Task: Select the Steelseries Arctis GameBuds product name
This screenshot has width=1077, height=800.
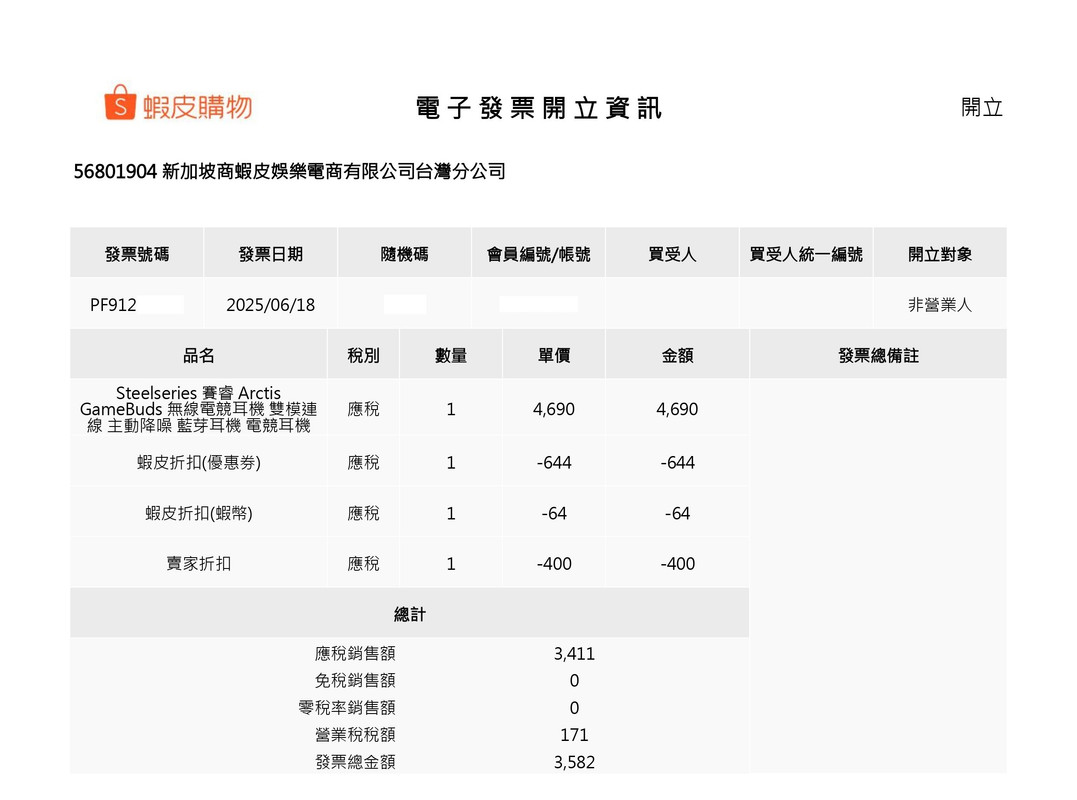Action: tap(199, 409)
